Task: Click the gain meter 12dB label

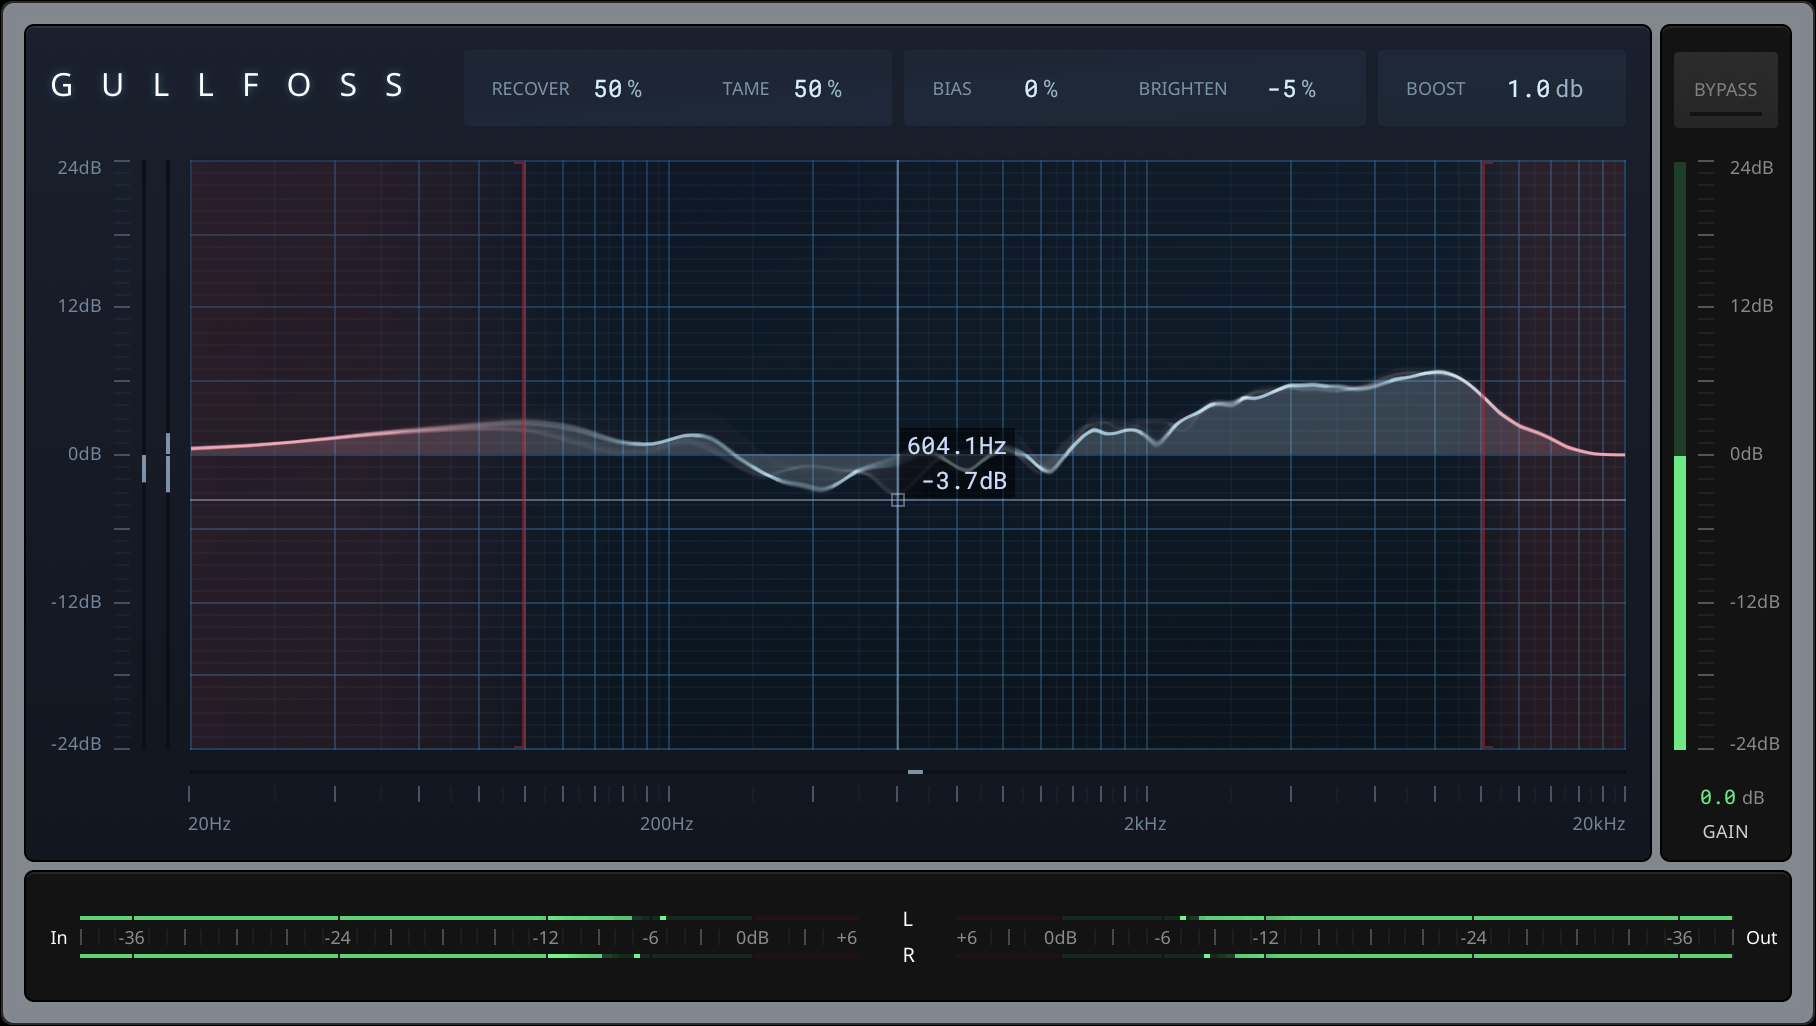Action: click(x=1751, y=306)
